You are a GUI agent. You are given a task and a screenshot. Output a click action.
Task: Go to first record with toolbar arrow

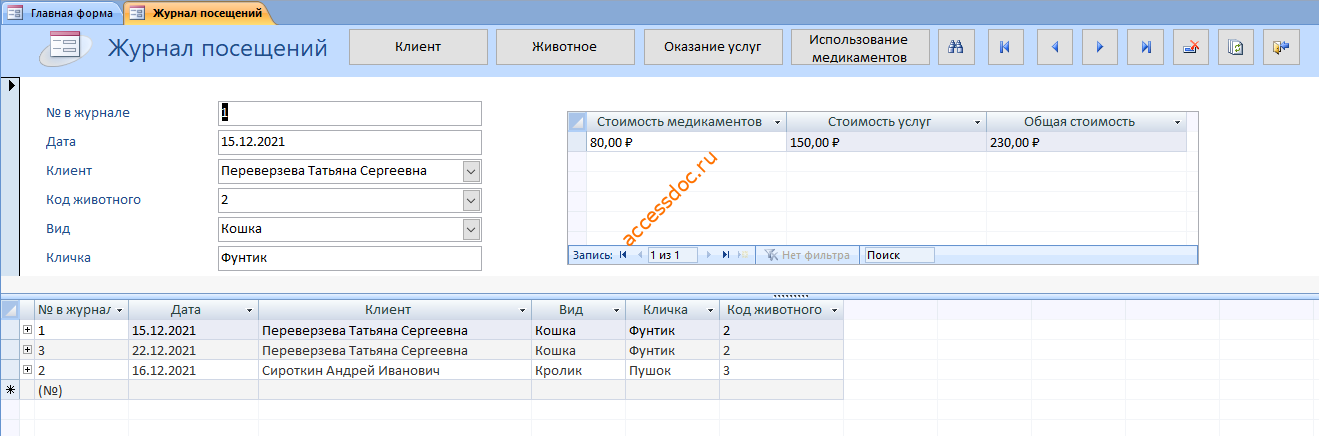tap(1005, 47)
